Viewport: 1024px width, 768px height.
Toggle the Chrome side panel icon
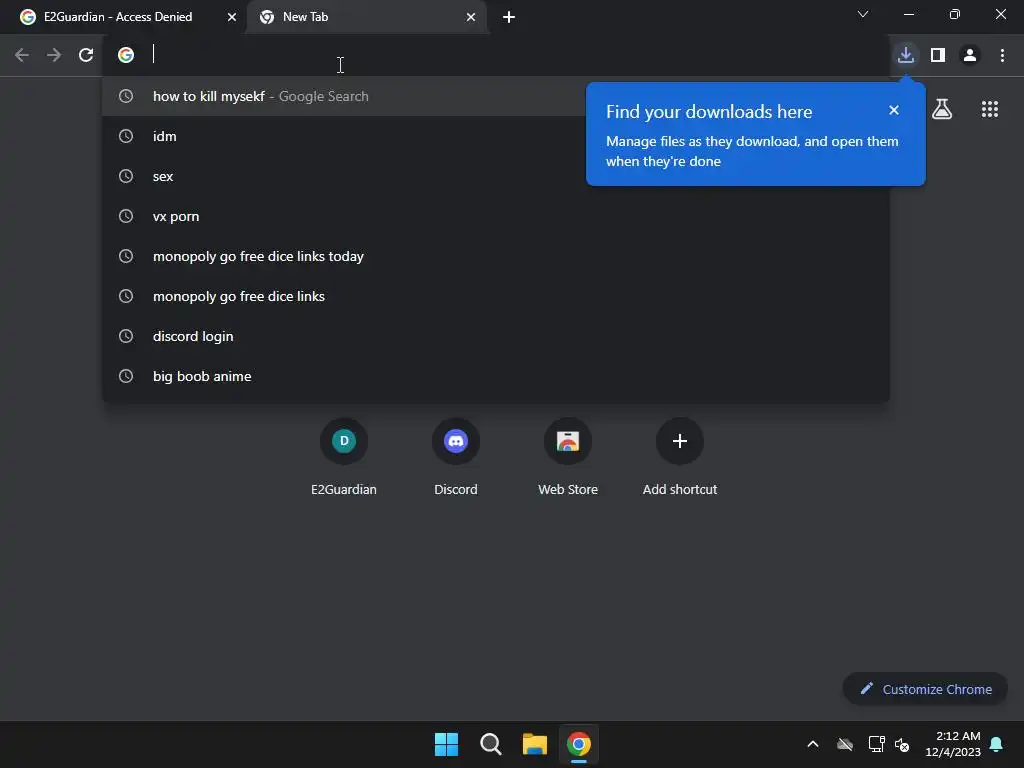pyautogui.click(x=938, y=55)
